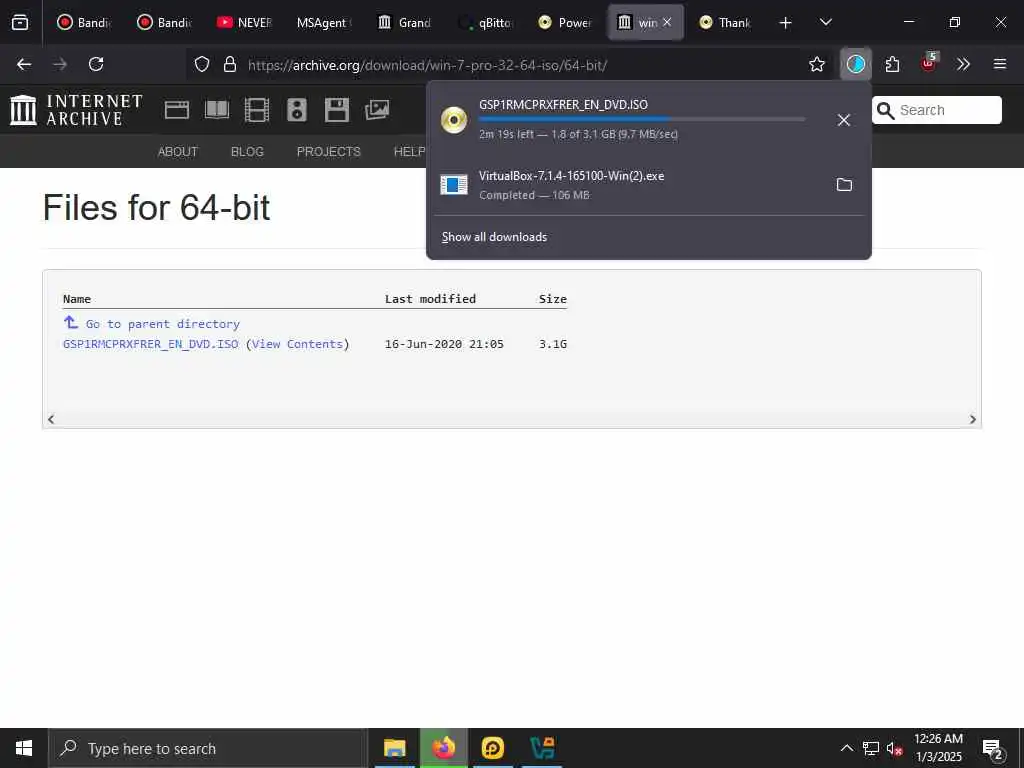Click the Last modified column header
The image size is (1024, 768).
(430, 299)
